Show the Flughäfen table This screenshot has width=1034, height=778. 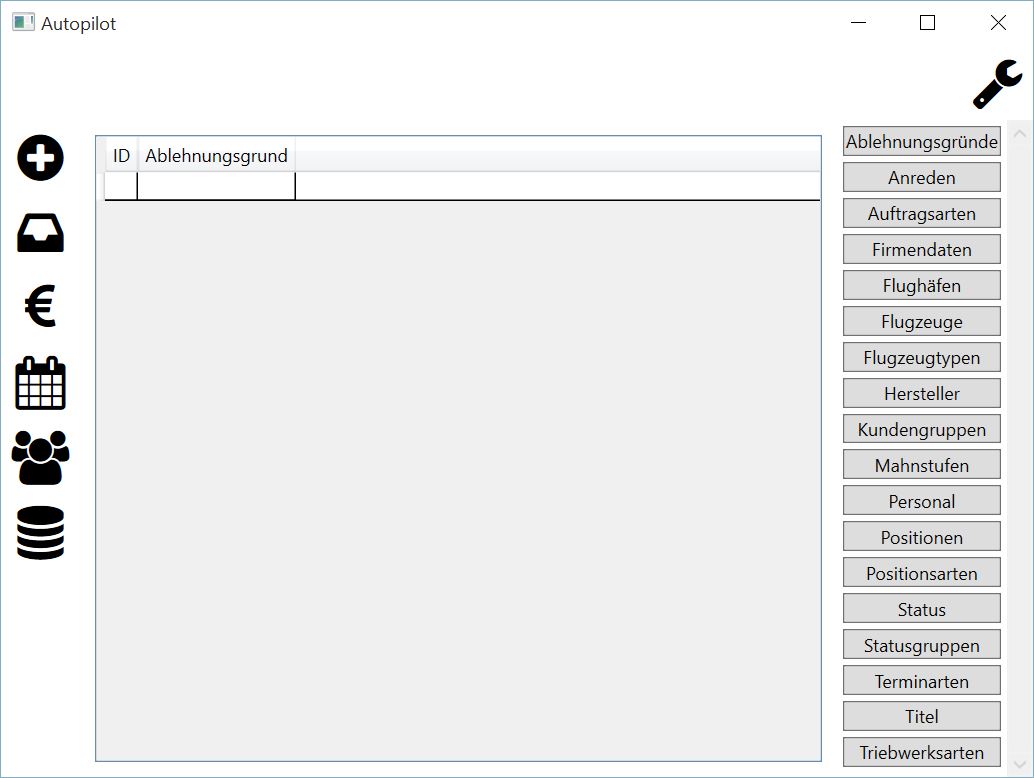point(921,285)
